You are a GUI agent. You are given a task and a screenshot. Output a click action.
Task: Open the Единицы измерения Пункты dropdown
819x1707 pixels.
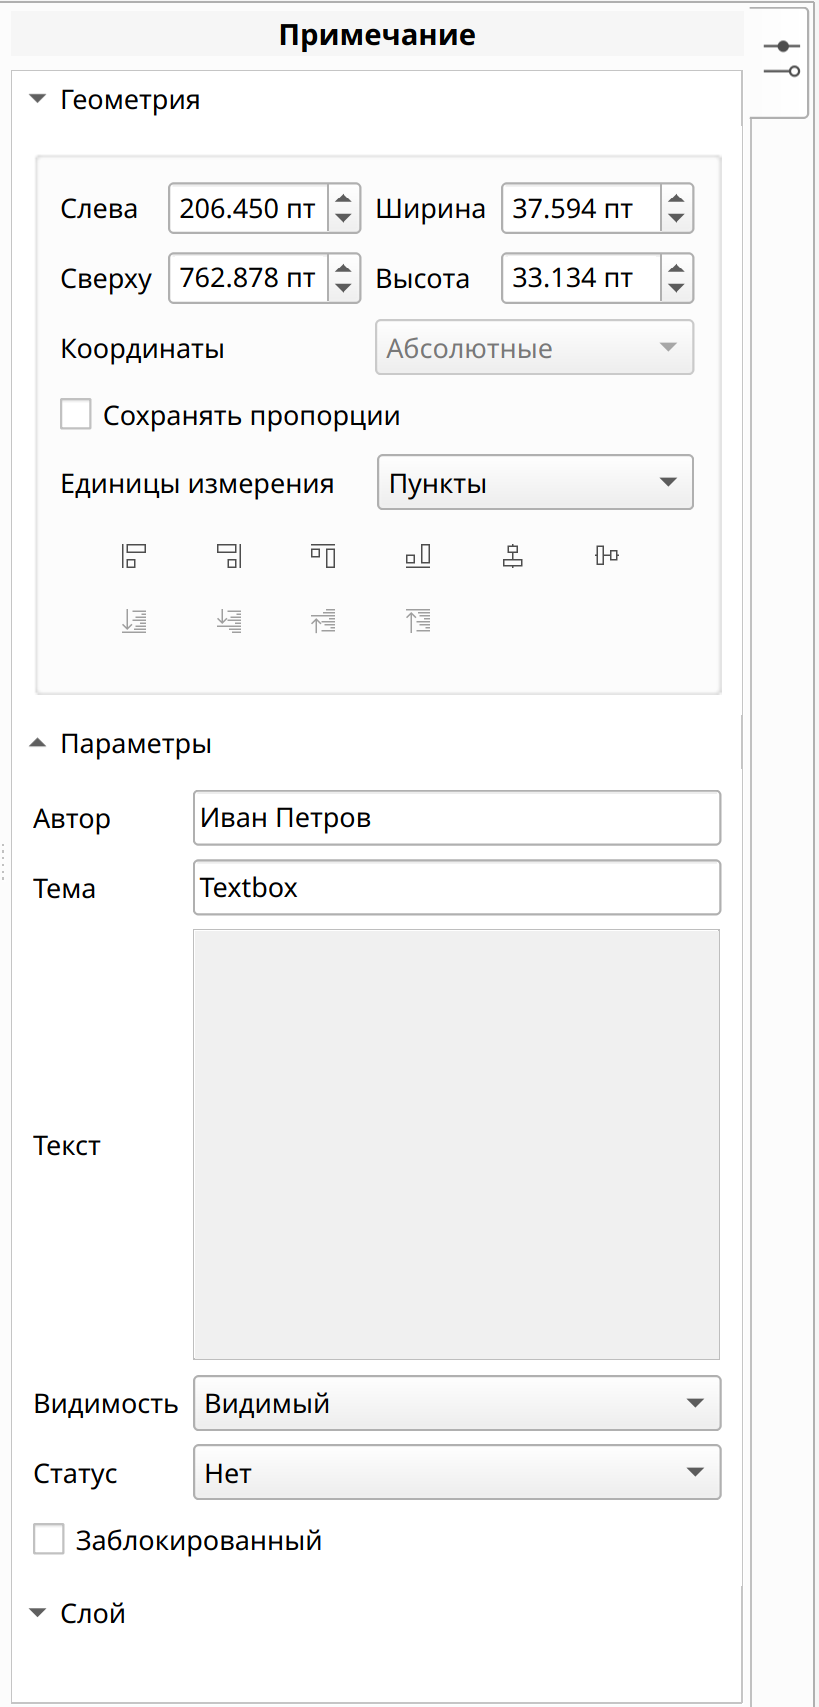click(x=535, y=482)
